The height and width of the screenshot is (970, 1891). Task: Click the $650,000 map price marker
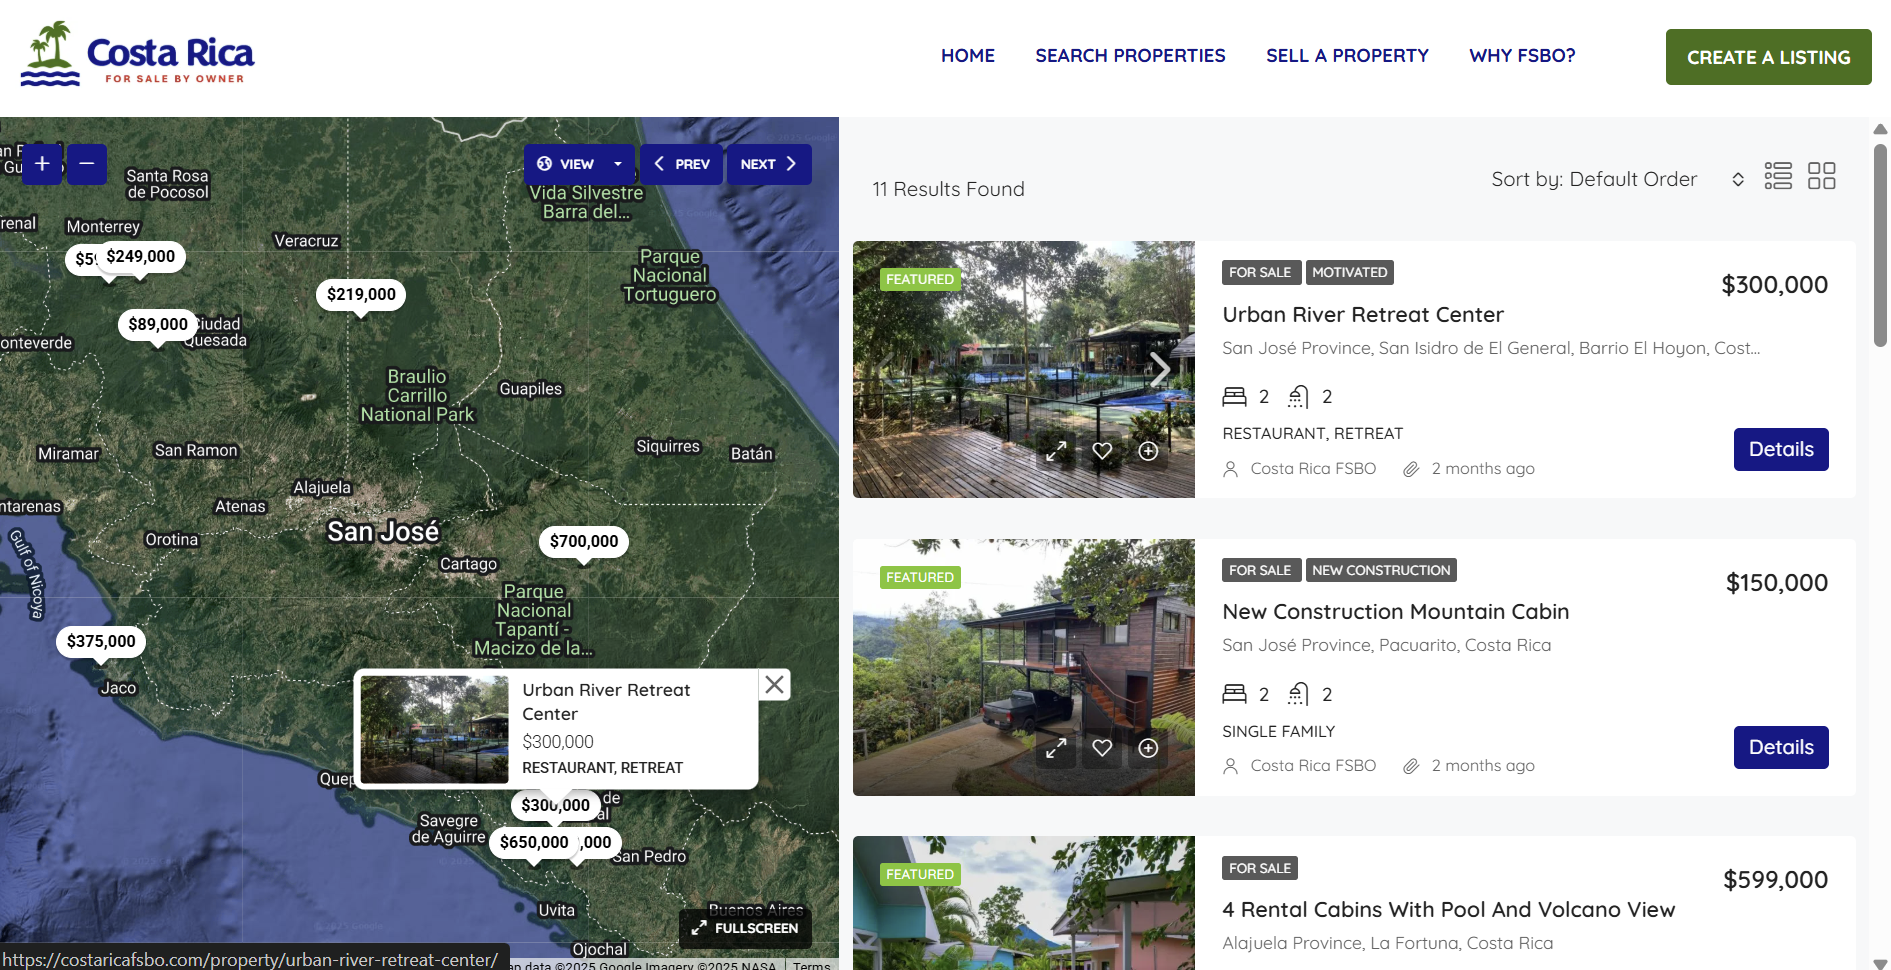[534, 842]
